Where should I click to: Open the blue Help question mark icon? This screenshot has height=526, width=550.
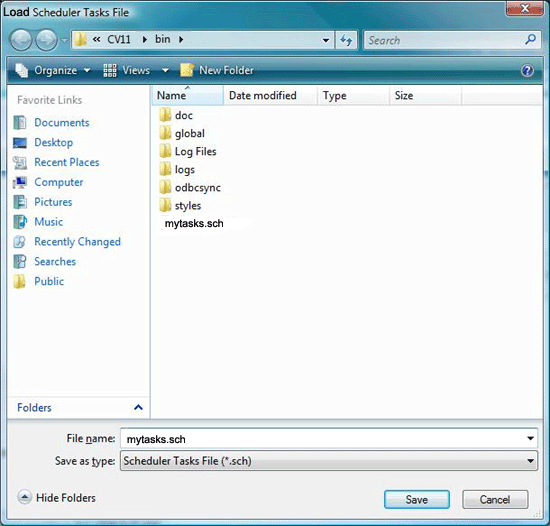(x=527, y=70)
